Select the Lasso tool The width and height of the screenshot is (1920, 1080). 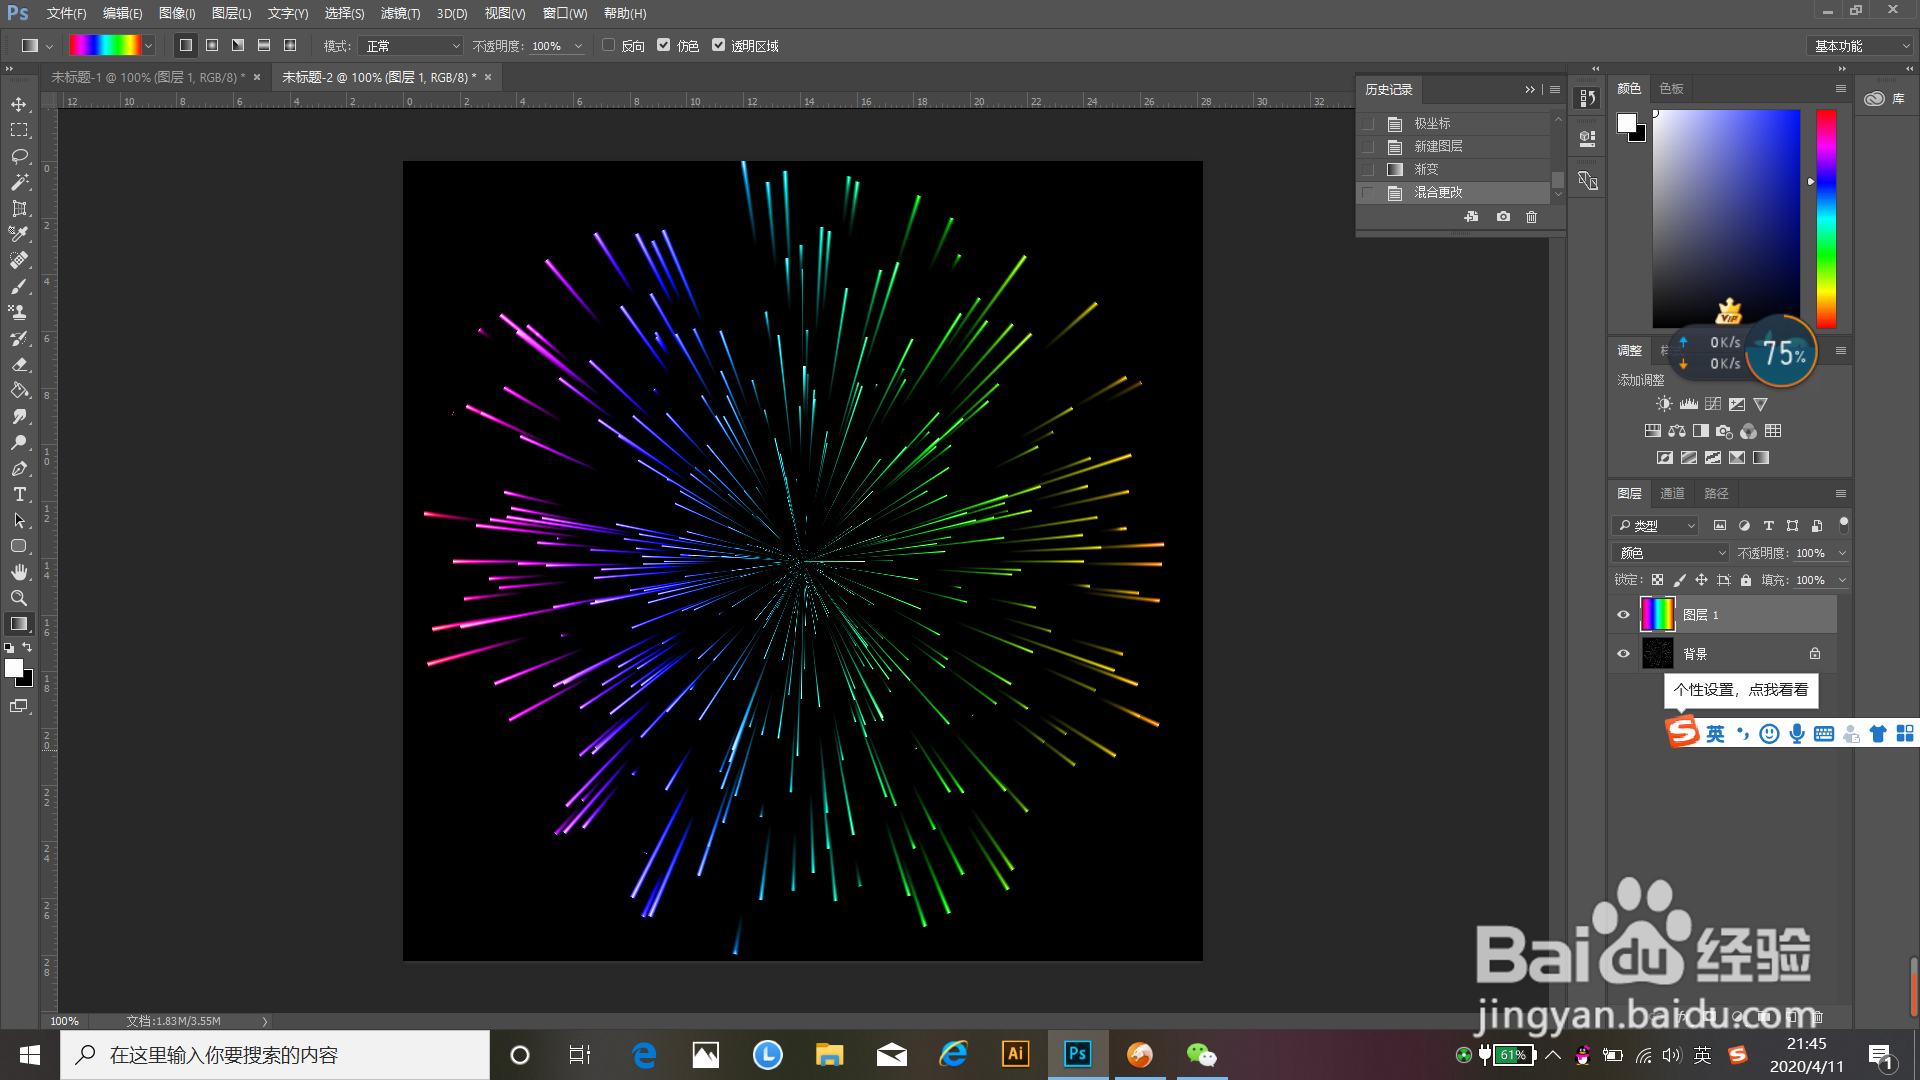click(19, 156)
